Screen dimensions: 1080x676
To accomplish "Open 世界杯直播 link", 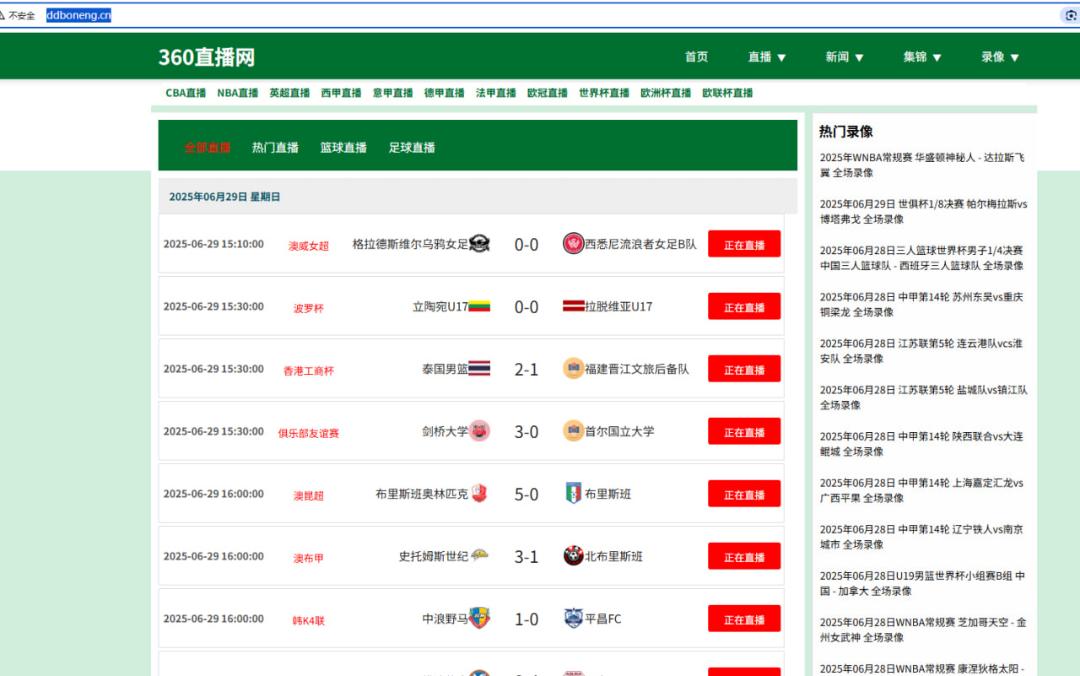I will pyautogui.click(x=604, y=93).
